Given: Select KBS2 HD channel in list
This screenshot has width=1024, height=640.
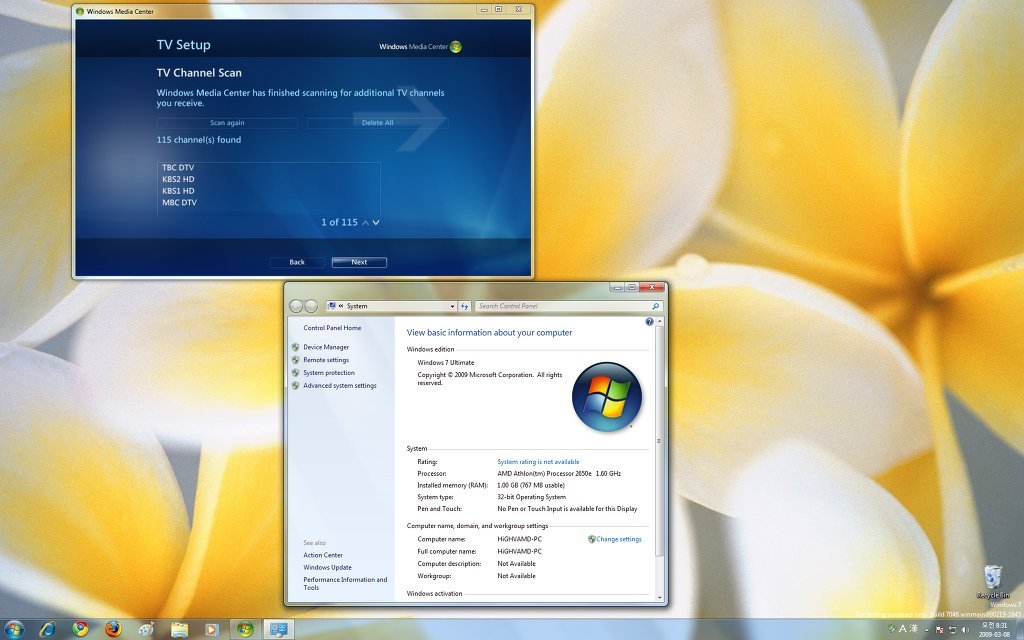Looking at the screenshot, I should click(179, 179).
